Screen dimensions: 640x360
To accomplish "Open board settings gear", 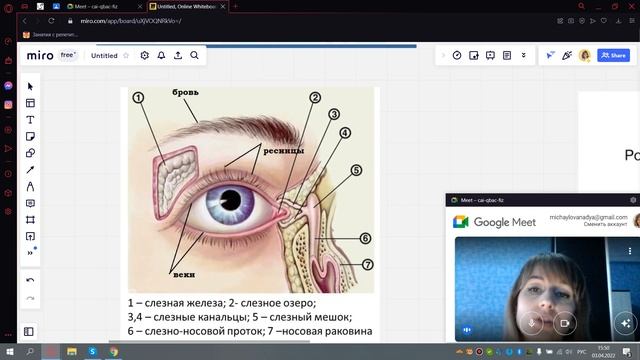I will tap(144, 55).
